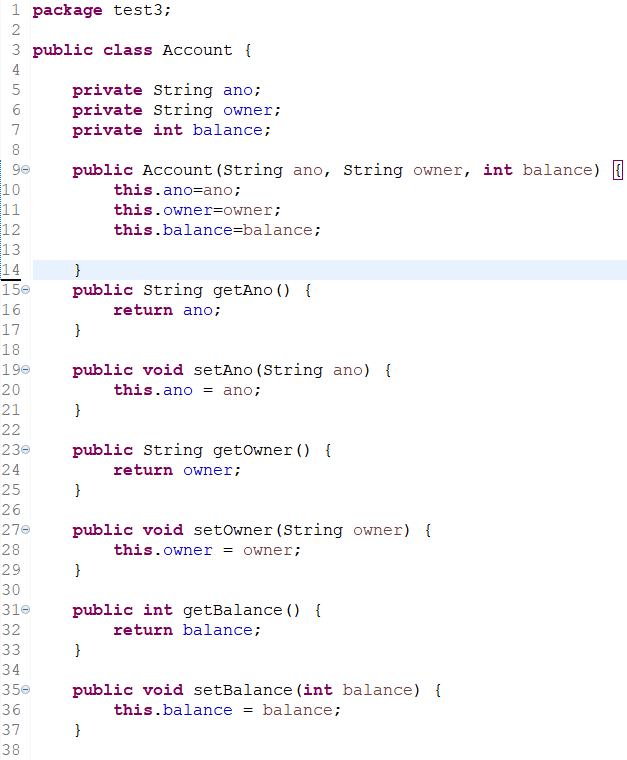Click 'this.owner = owner;' on line 28
The image size is (627, 760).
pos(207,550)
